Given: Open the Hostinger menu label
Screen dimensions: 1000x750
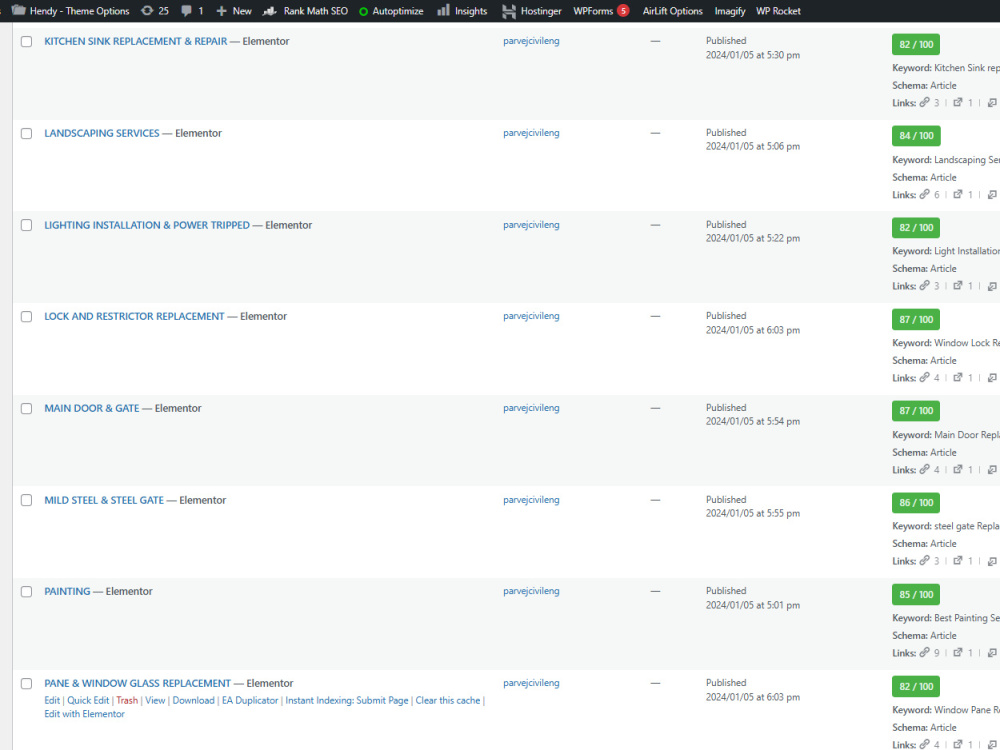Looking at the screenshot, I should [x=541, y=11].
